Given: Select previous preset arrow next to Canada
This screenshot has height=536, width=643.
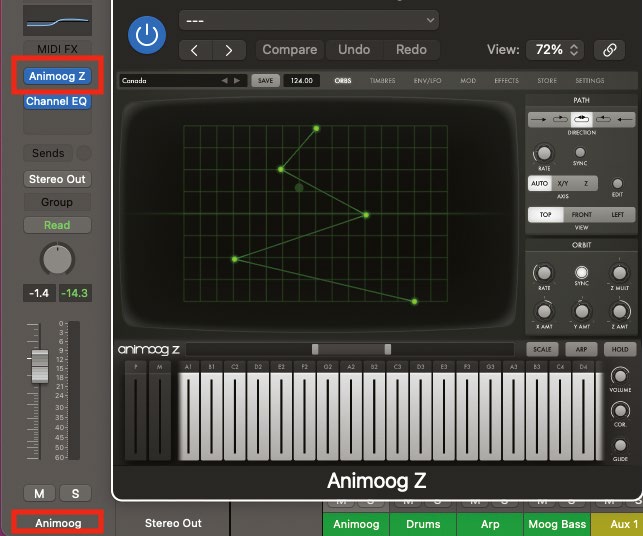Looking at the screenshot, I should (224, 80).
